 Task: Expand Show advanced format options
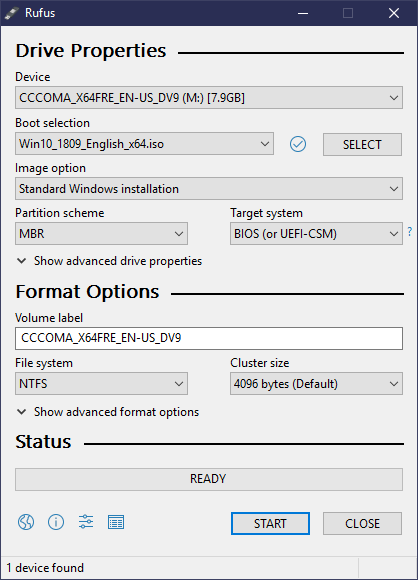coord(108,412)
